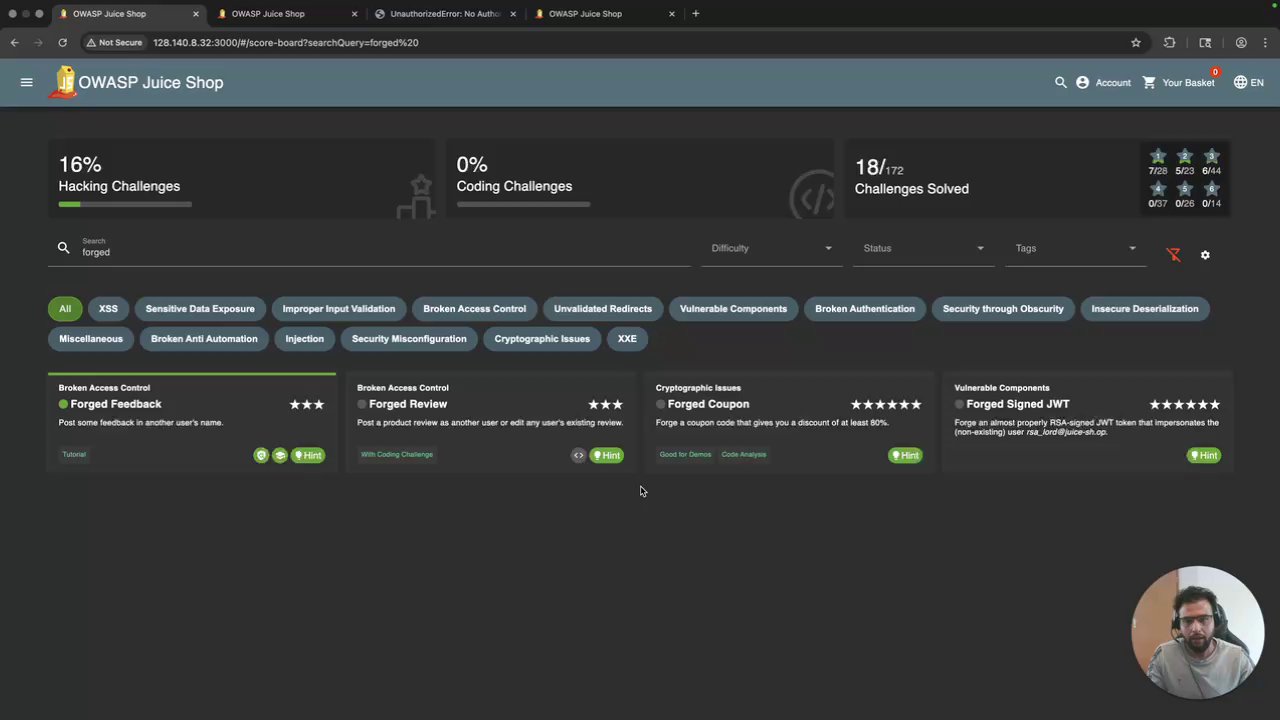Filter by the Broken Access Control chip
The height and width of the screenshot is (720, 1280).
tap(474, 309)
